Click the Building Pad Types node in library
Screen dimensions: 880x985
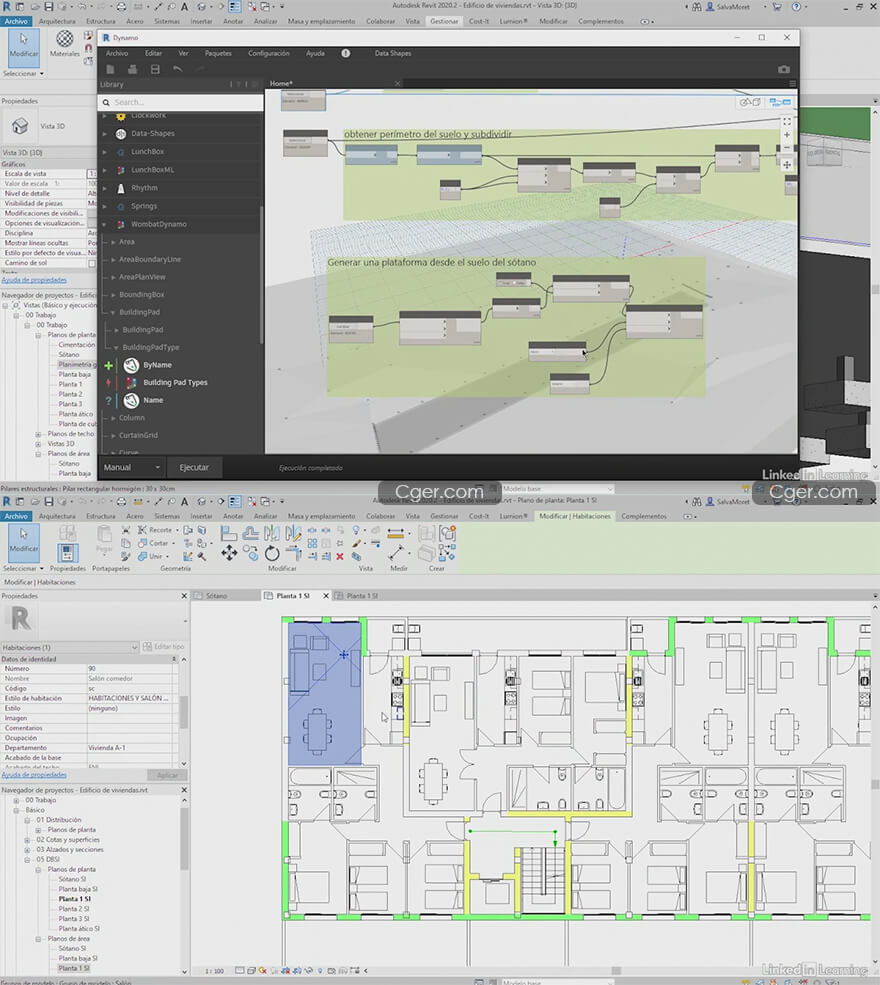(175, 383)
